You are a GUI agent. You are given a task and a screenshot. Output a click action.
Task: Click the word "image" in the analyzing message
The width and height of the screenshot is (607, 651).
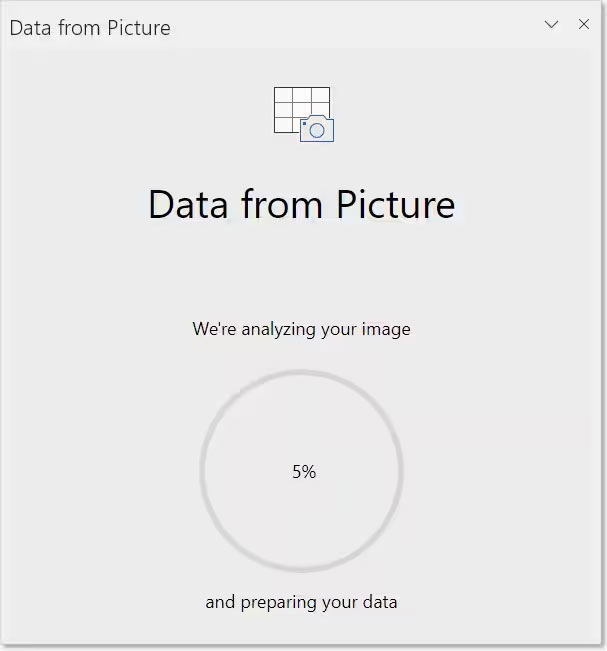click(386, 328)
